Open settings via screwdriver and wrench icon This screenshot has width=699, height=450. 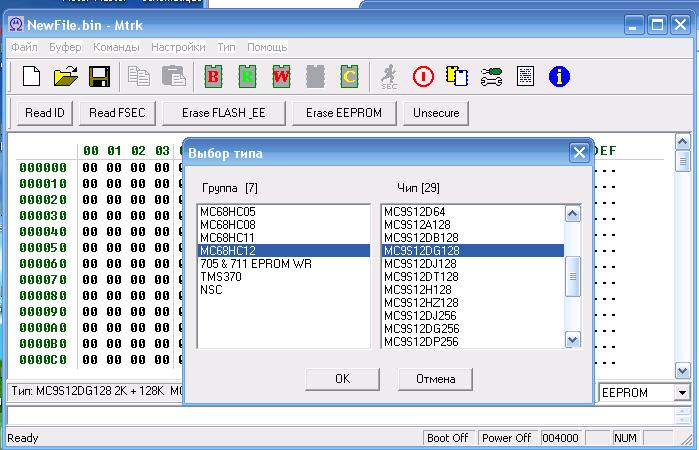[x=491, y=76]
